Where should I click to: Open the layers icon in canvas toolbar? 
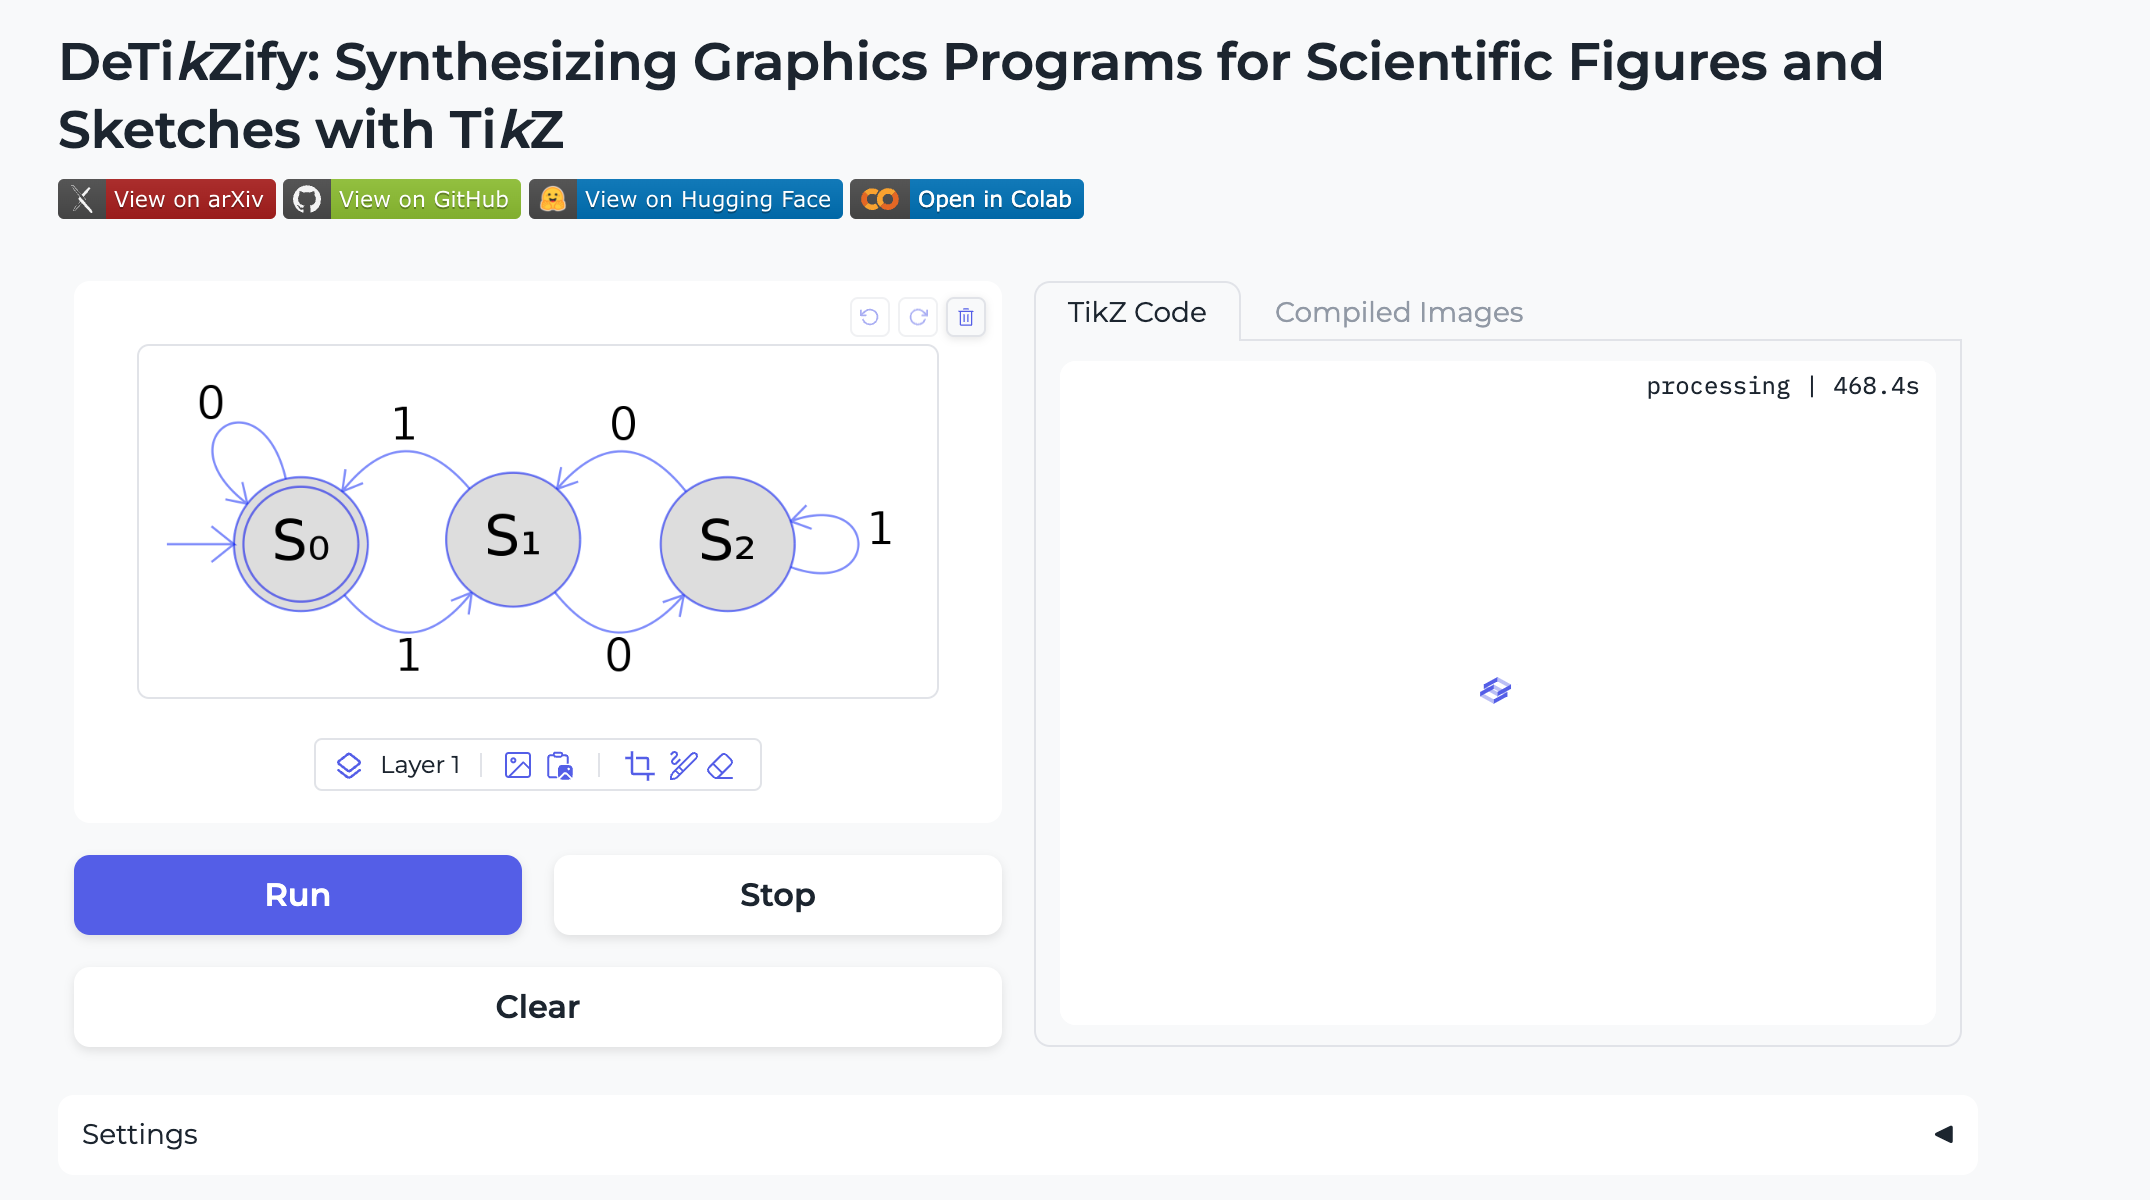[x=349, y=765]
